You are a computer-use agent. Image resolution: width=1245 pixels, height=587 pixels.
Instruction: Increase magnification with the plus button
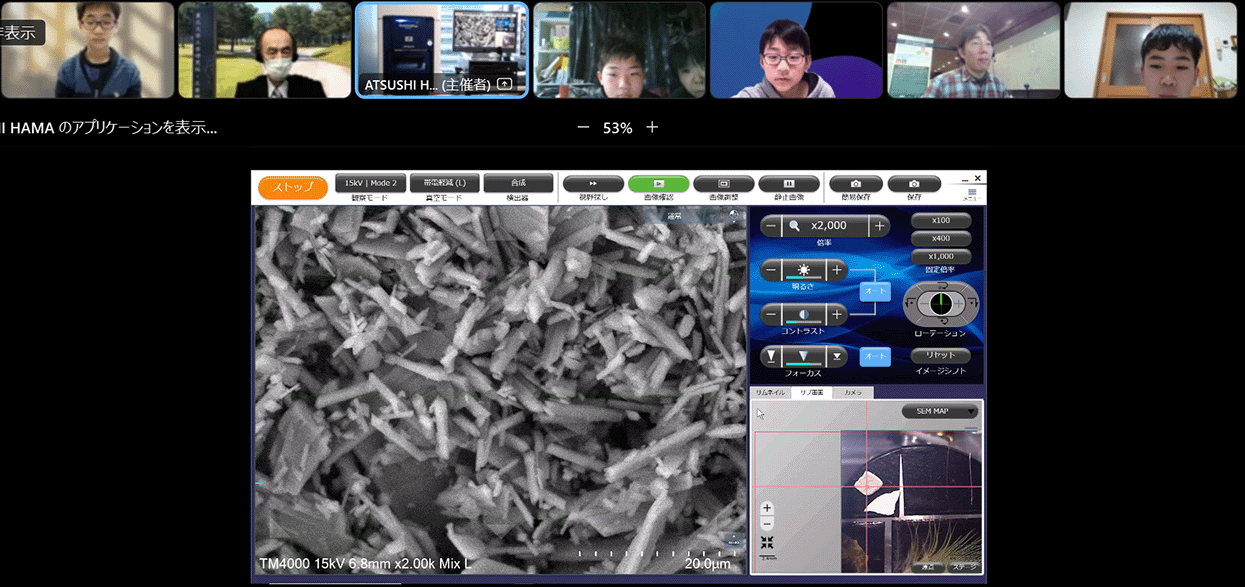click(879, 226)
